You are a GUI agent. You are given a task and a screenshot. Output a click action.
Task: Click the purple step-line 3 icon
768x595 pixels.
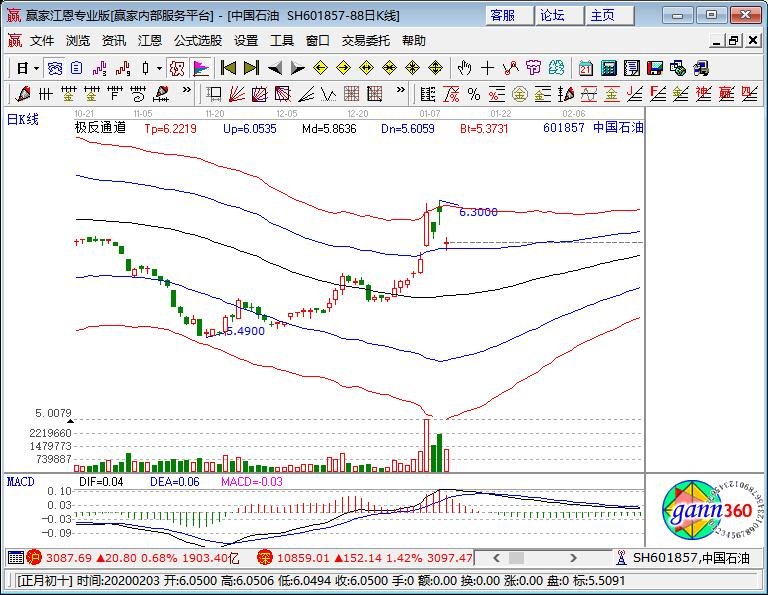[100, 68]
